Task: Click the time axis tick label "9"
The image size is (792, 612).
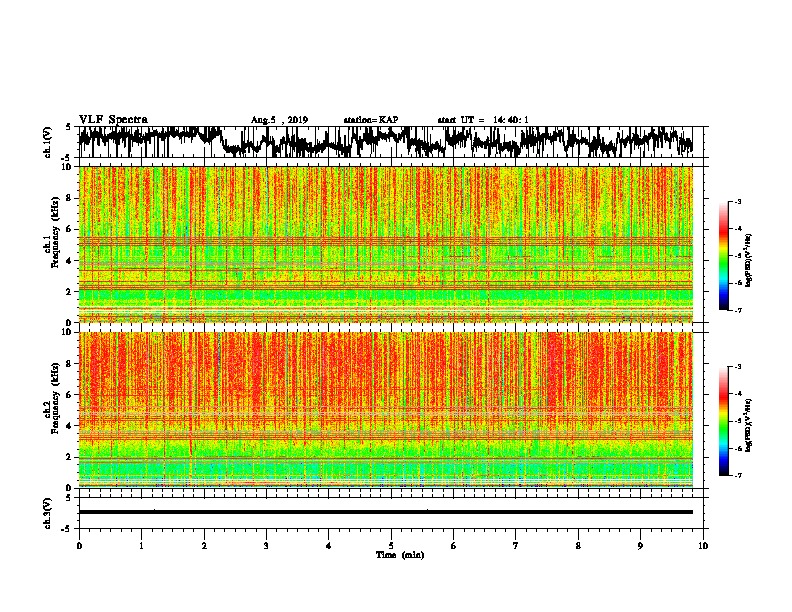Action: coord(640,546)
